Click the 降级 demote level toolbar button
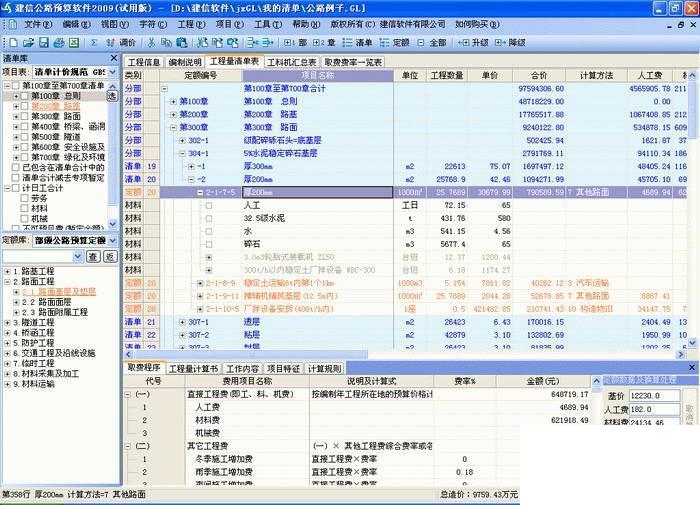This screenshot has height=505, width=700. tap(510, 42)
